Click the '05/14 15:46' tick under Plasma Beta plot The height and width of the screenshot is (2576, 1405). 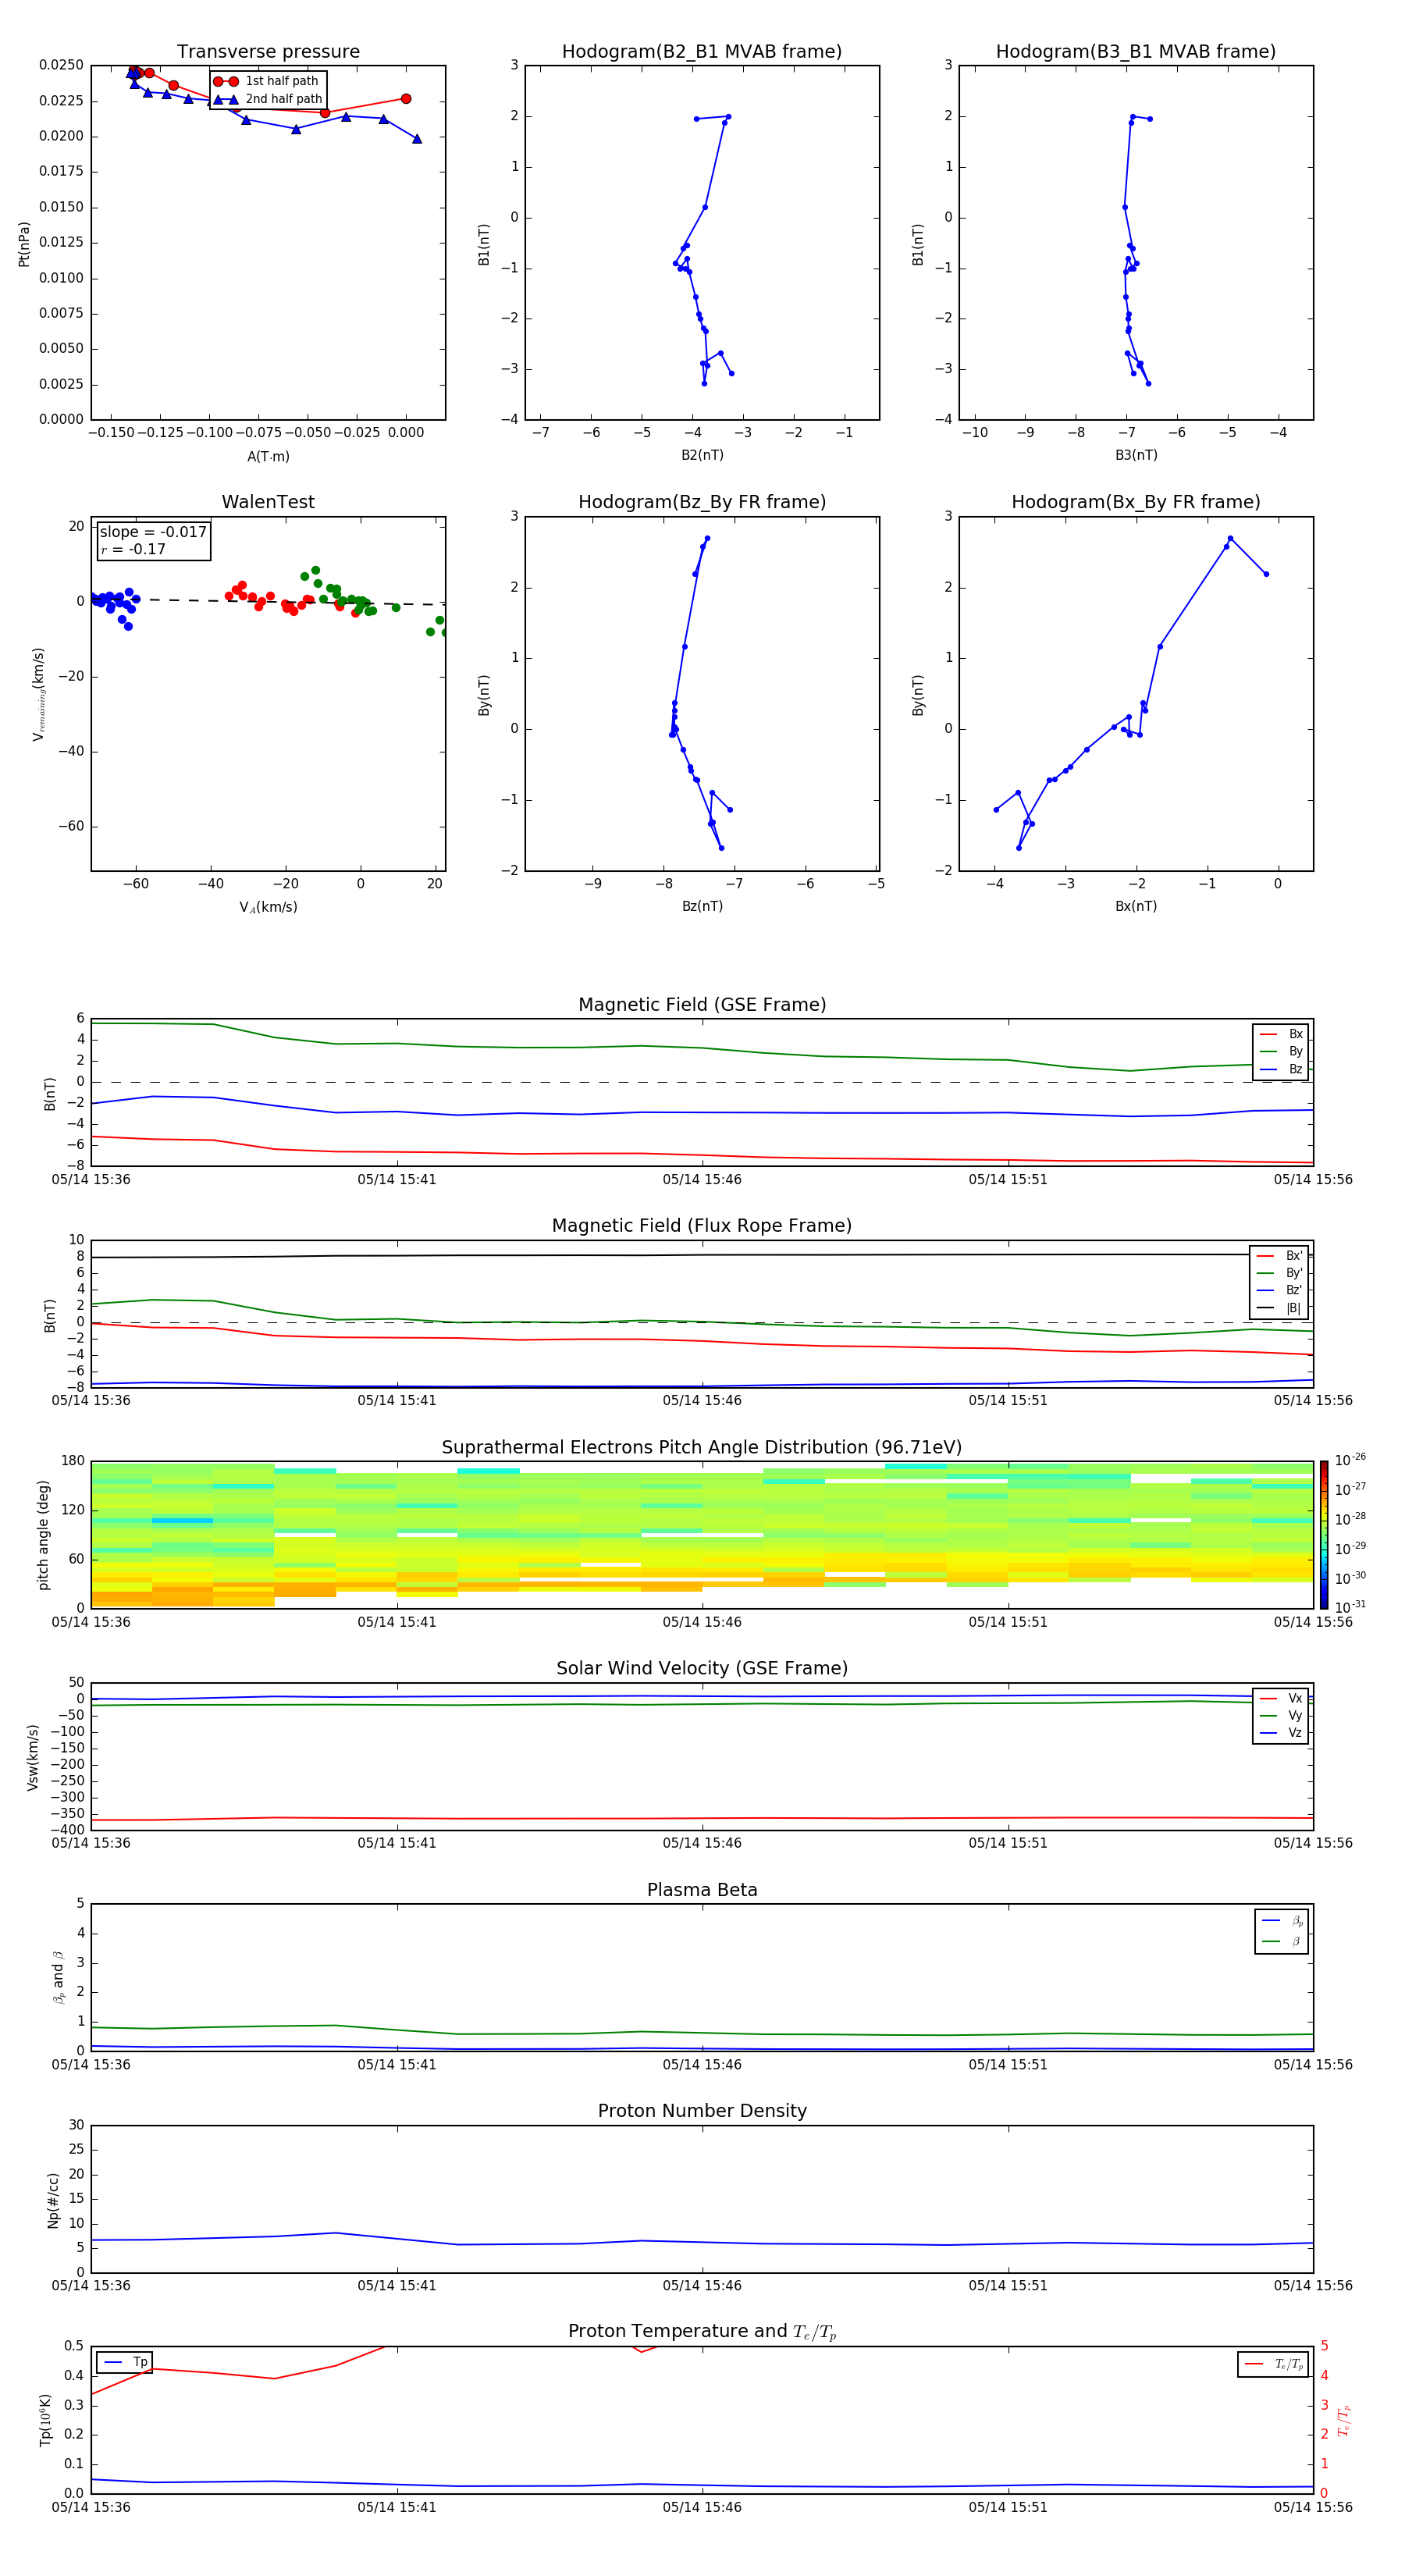click(702, 2065)
